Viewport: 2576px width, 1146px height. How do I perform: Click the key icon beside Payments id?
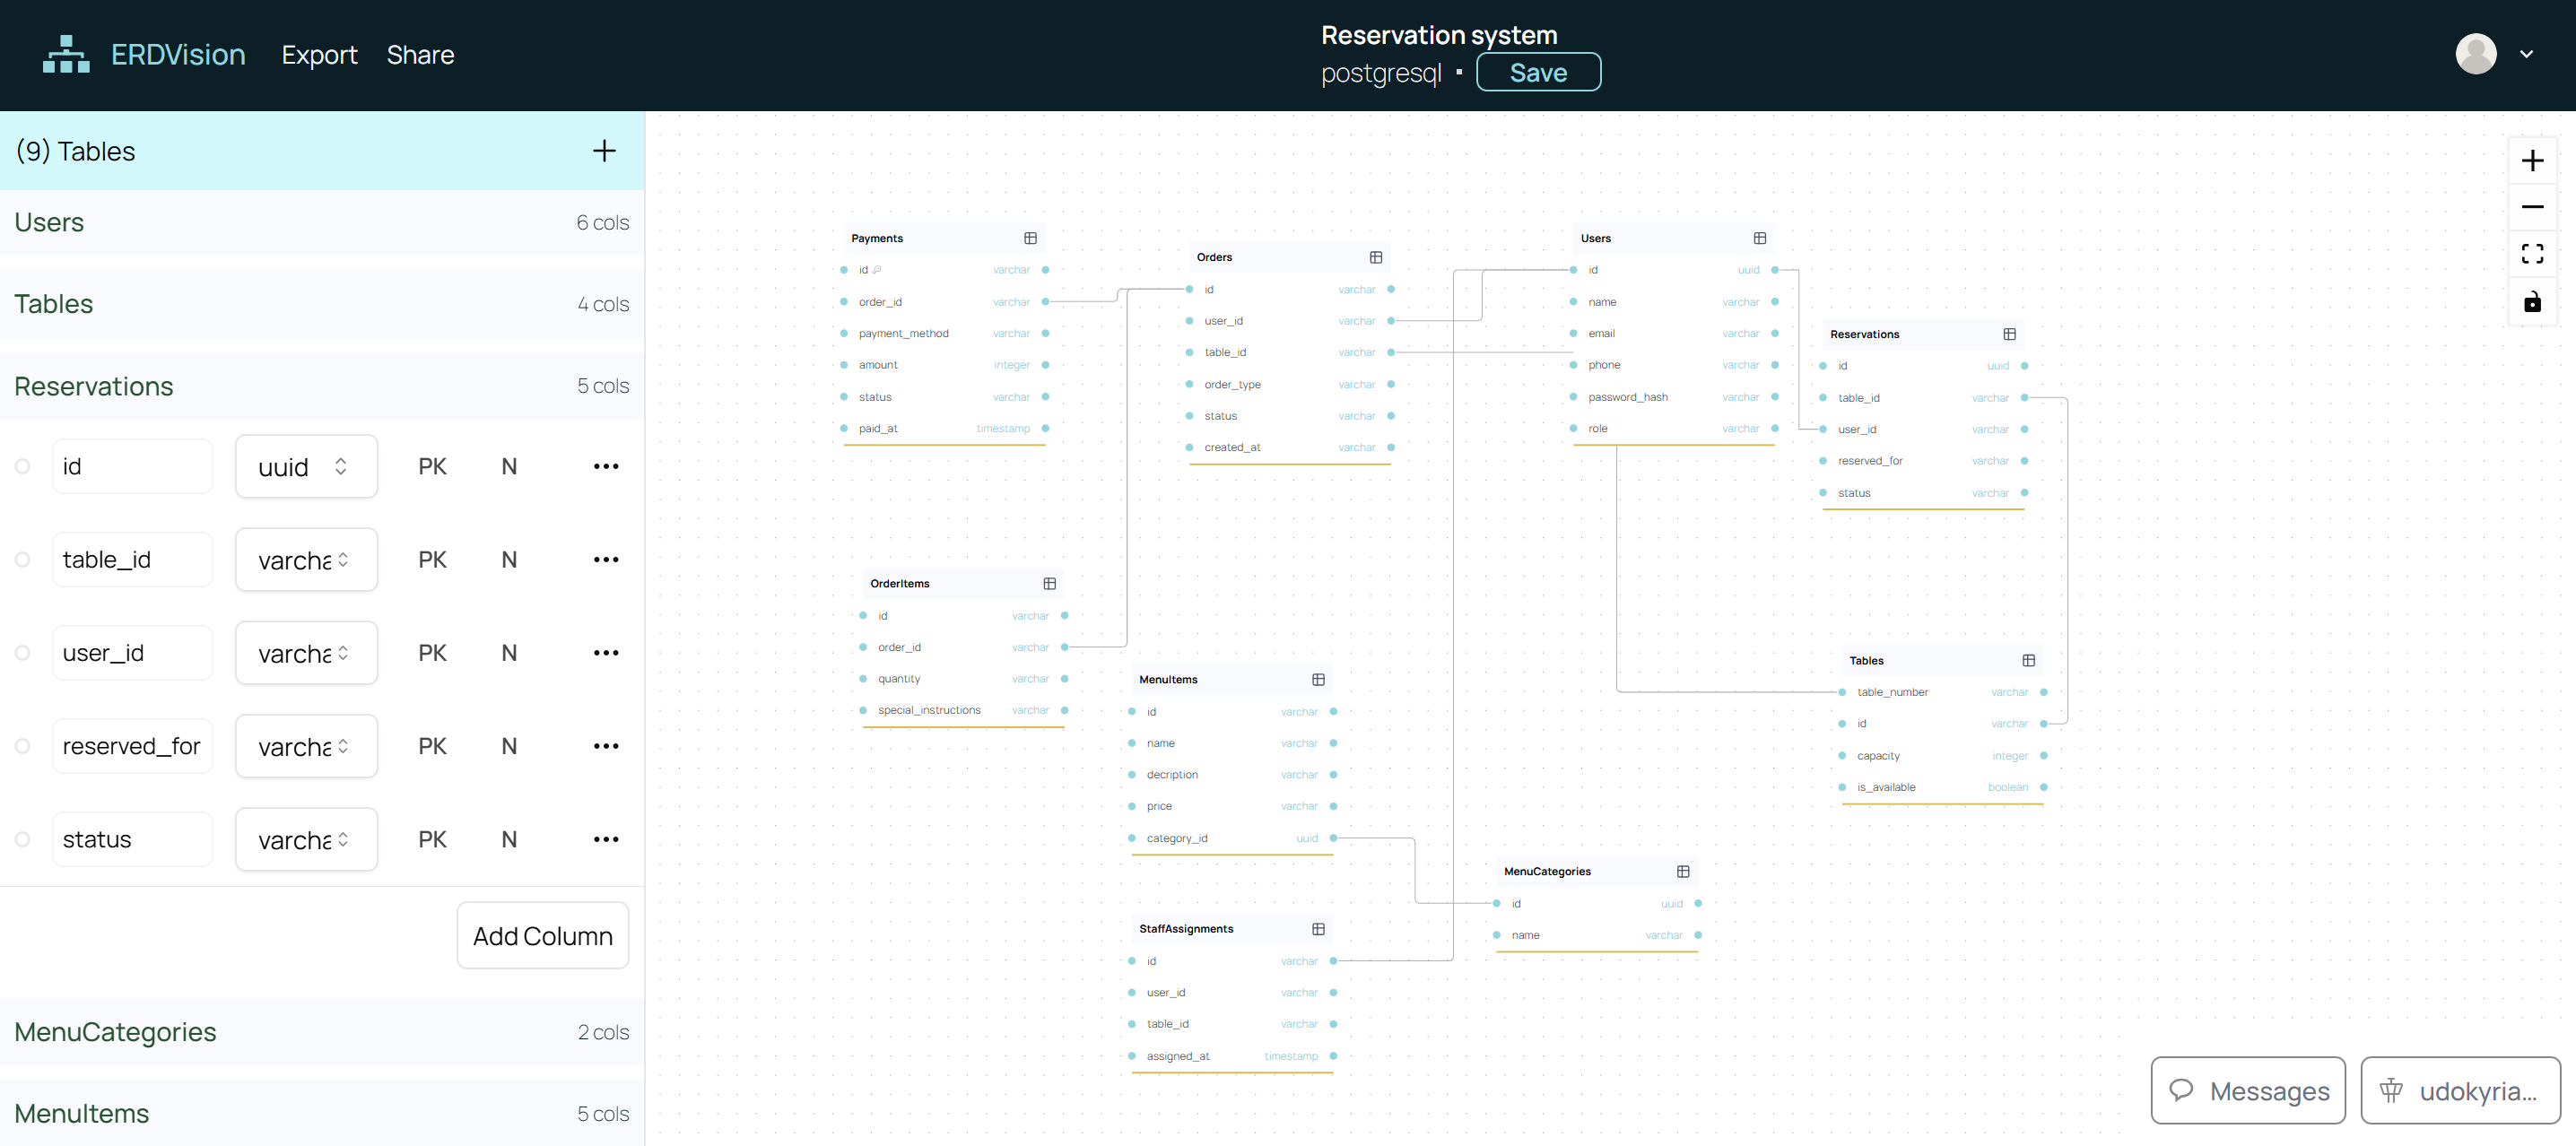click(877, 269)
